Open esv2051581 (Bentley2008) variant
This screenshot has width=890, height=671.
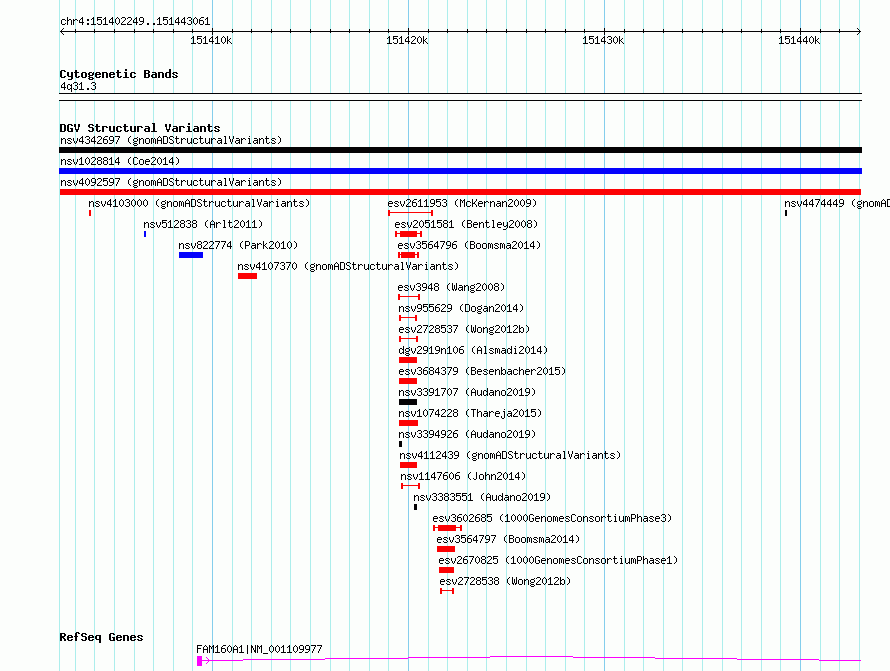pos(466,224)
